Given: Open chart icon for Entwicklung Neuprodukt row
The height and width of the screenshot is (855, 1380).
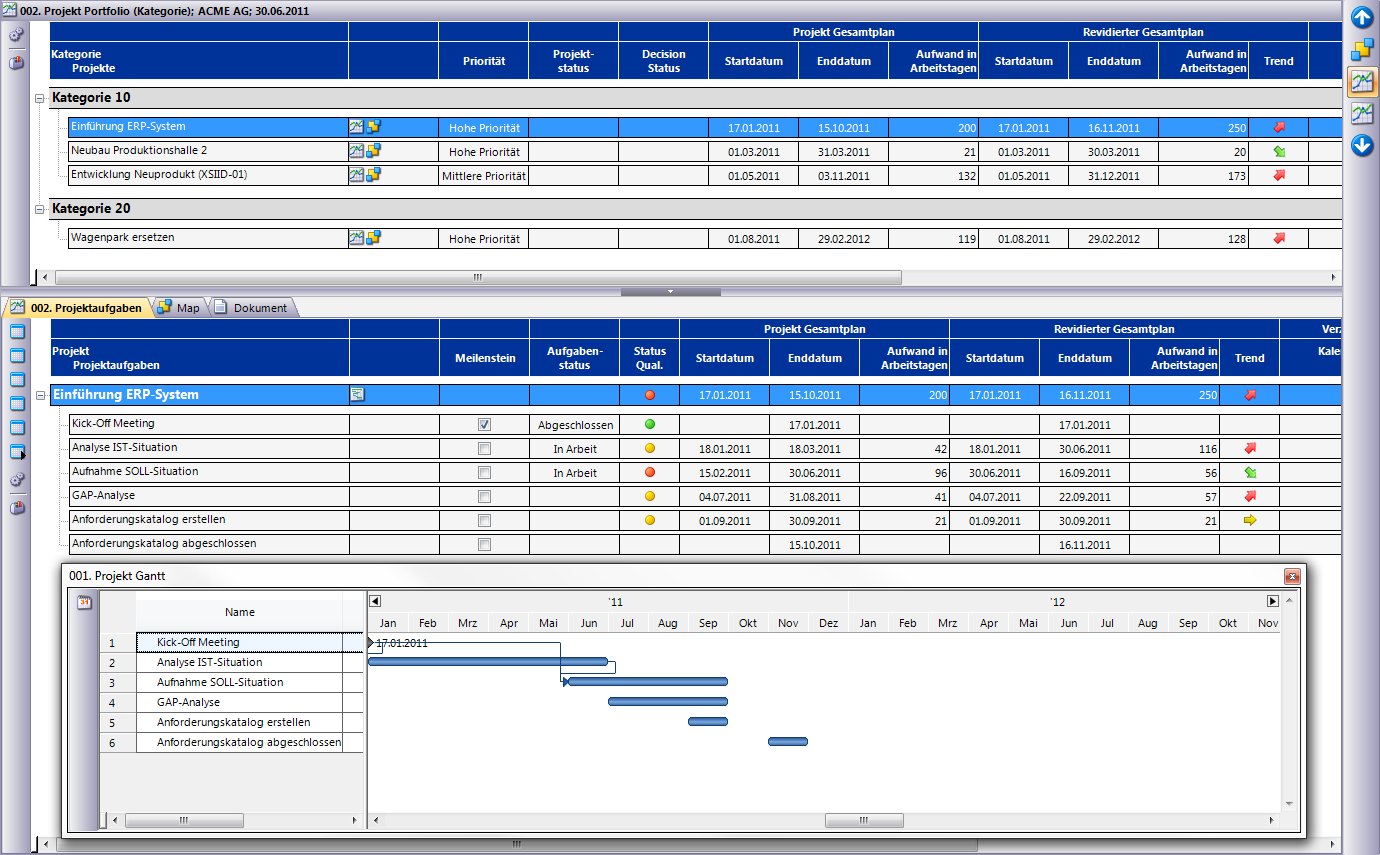Looking at the screenshot, I should (x=356, y=175).
